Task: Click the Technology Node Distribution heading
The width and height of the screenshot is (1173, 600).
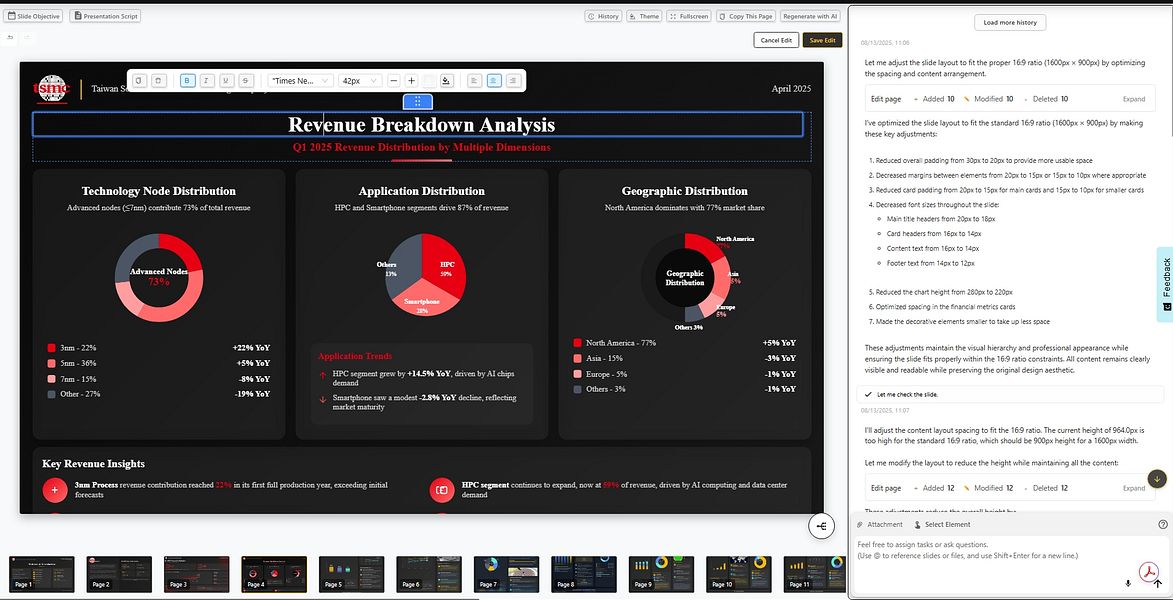Action: coord(159,191)
